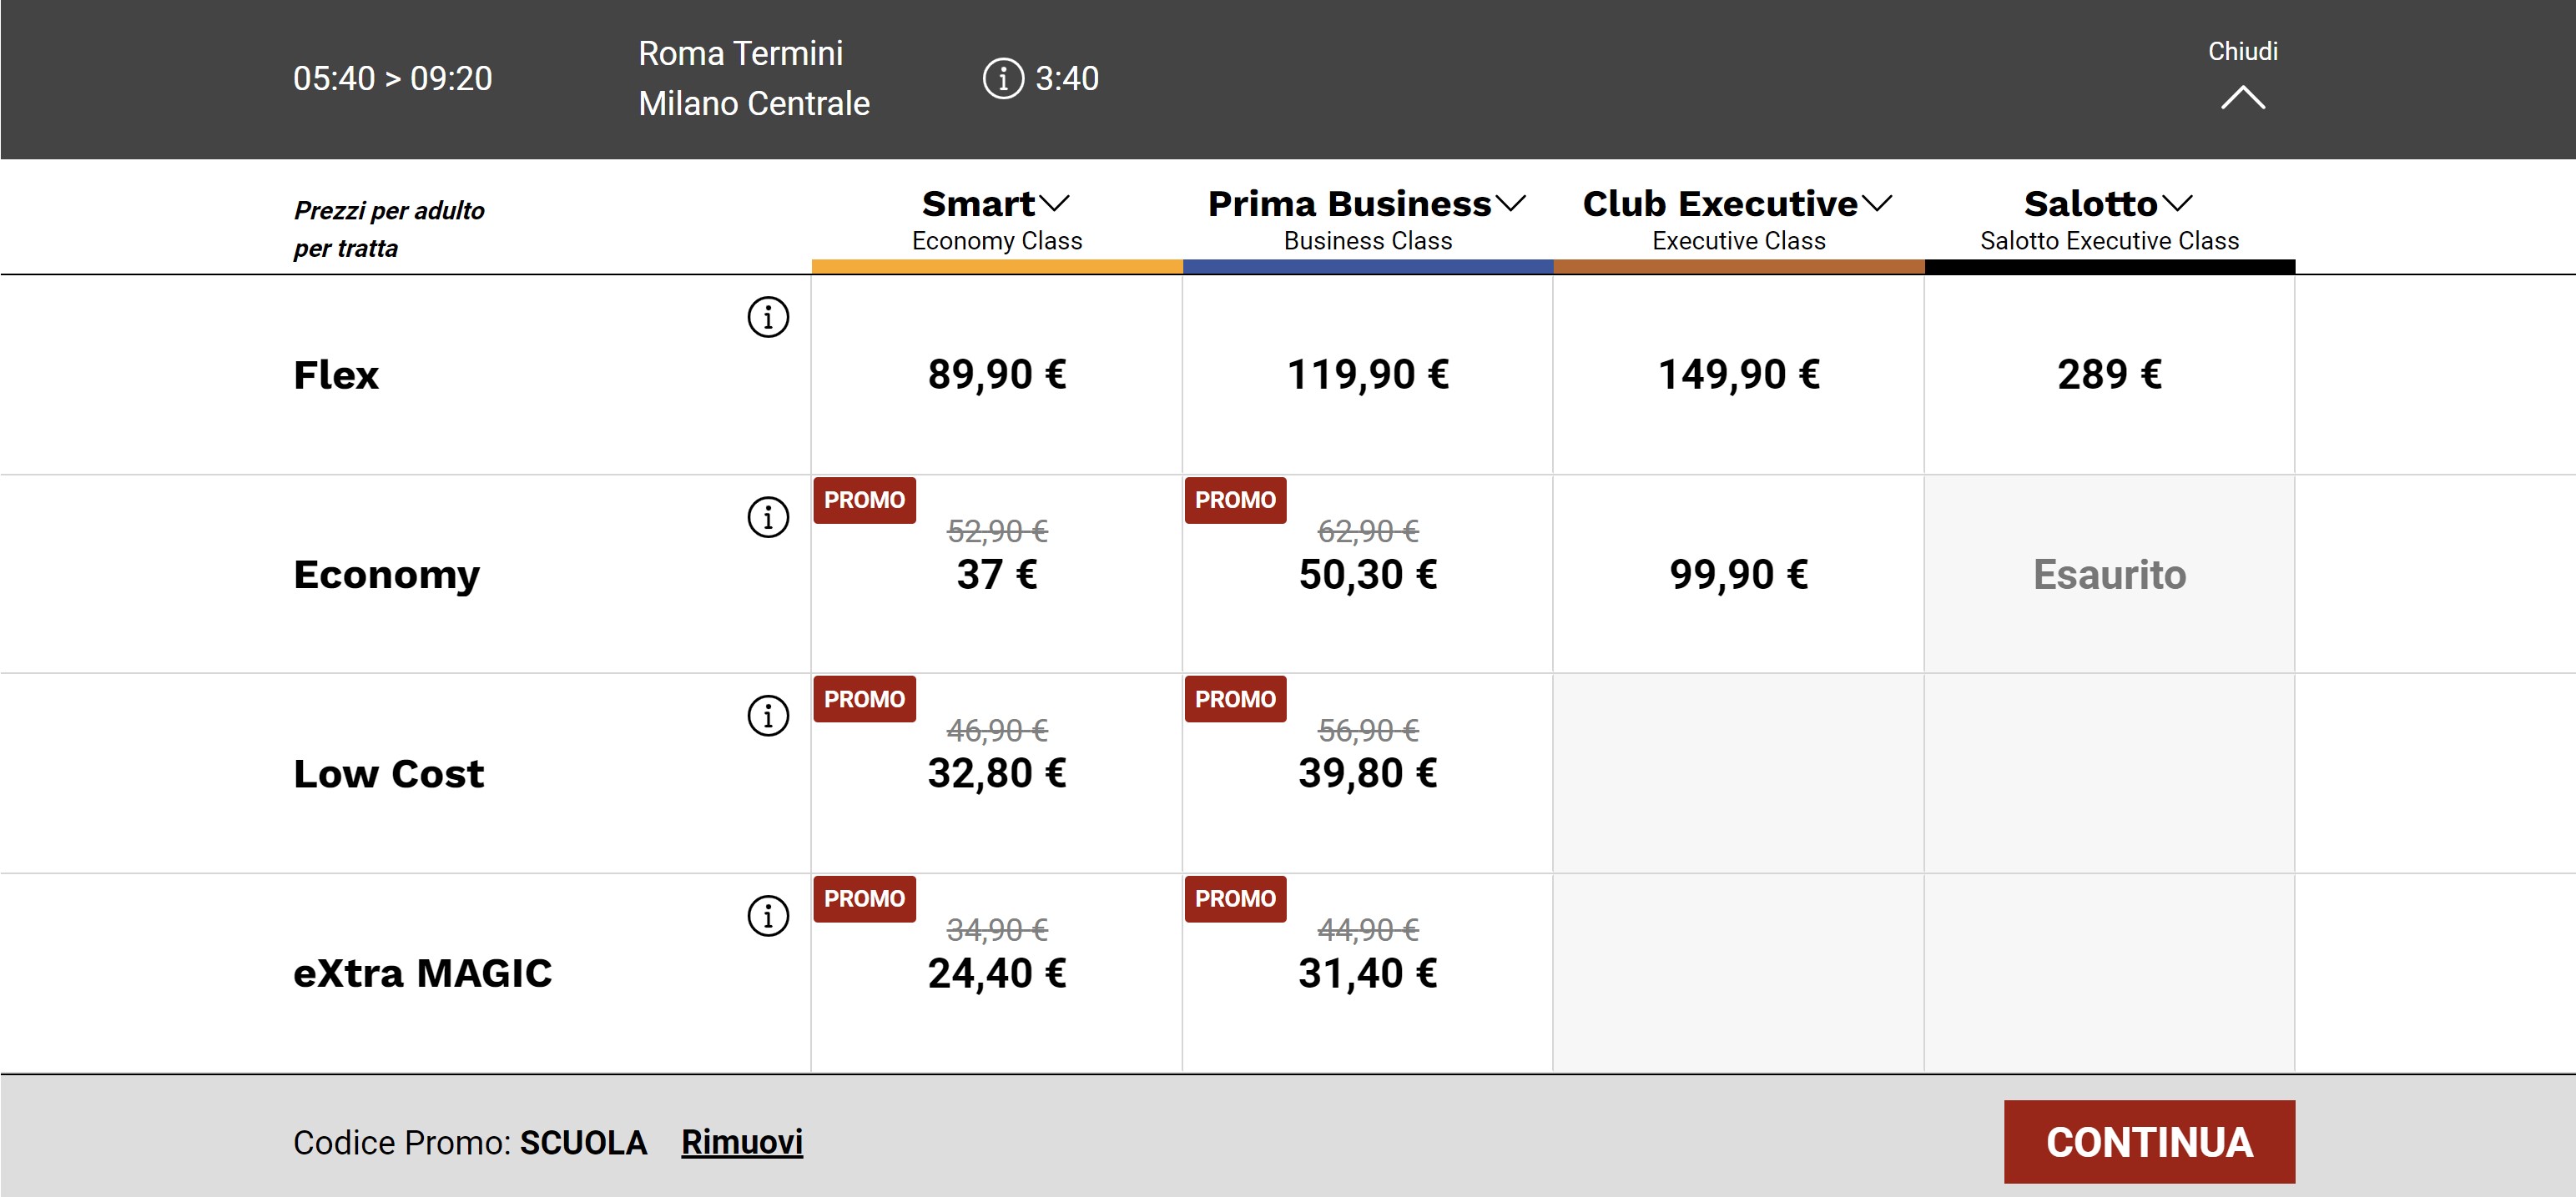Show Low Cost fare info icon
This screenshot has height=1197, width=2576.
coord(768,716)
